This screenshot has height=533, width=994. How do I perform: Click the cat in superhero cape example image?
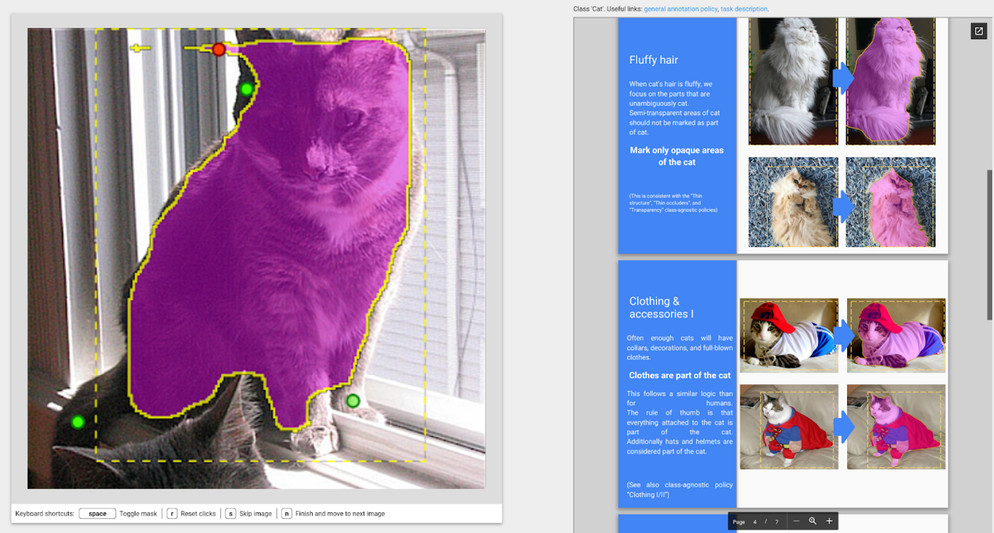pos(788,426)
